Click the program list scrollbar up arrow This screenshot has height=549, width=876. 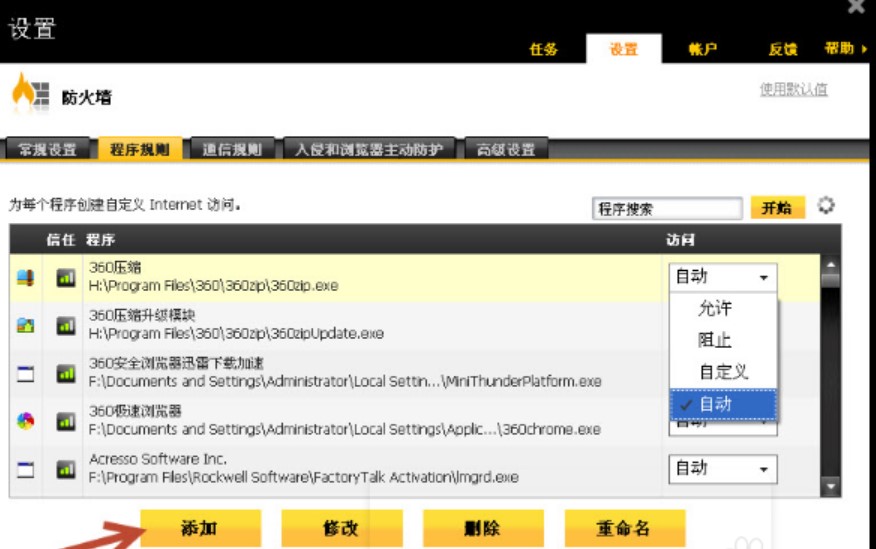coord(831,264)
